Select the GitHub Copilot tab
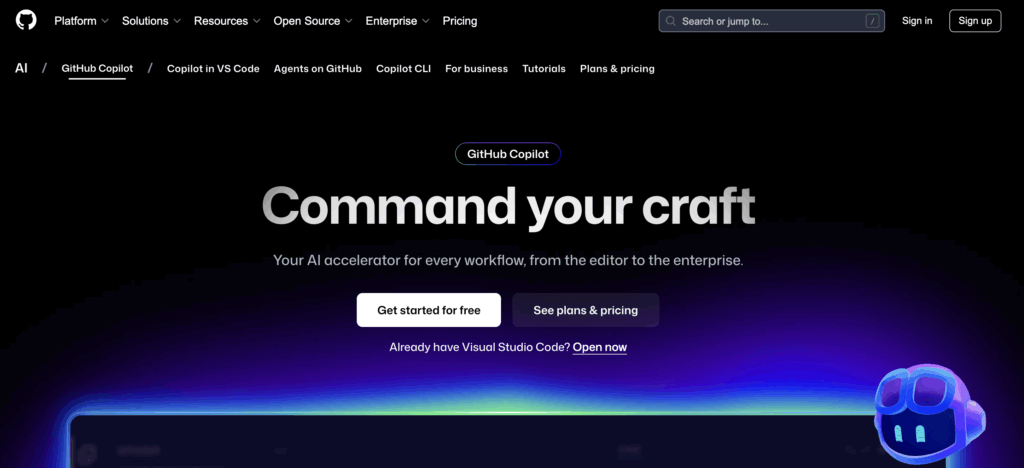The width and height of the screenshot is (1024, 468). 97,69
